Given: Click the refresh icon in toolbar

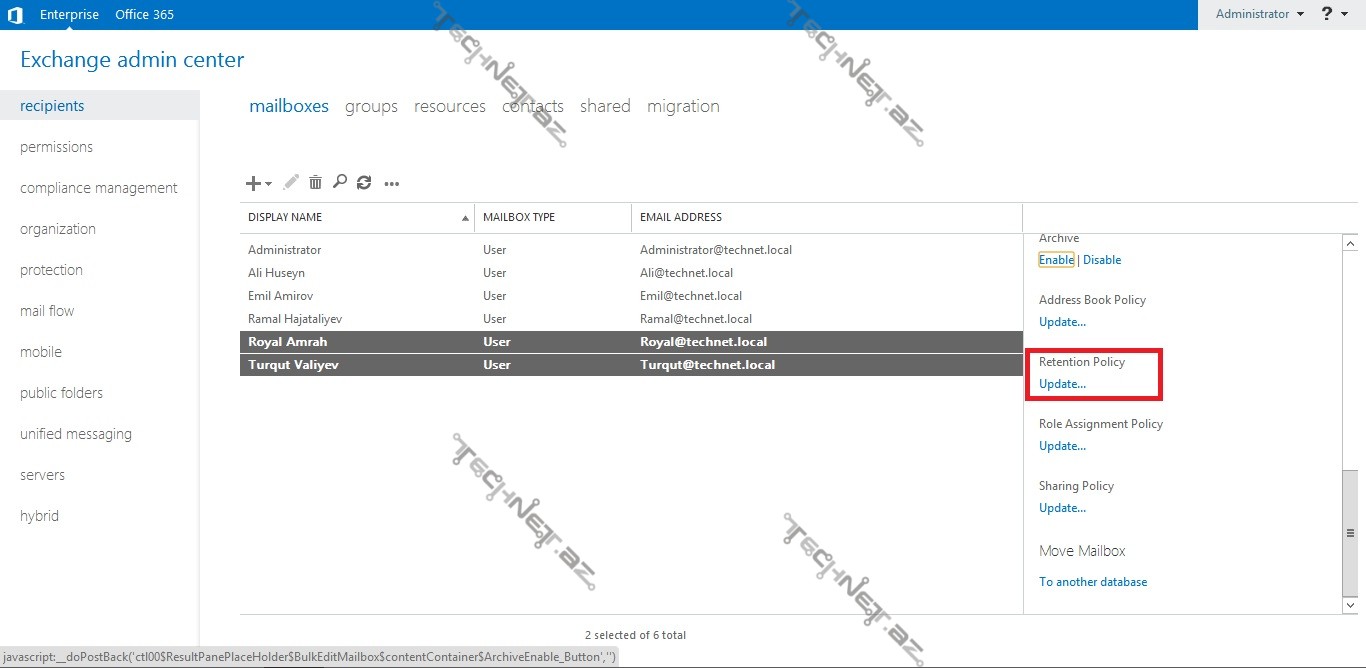Looking at the screenshot, I should tap(364, 182).
